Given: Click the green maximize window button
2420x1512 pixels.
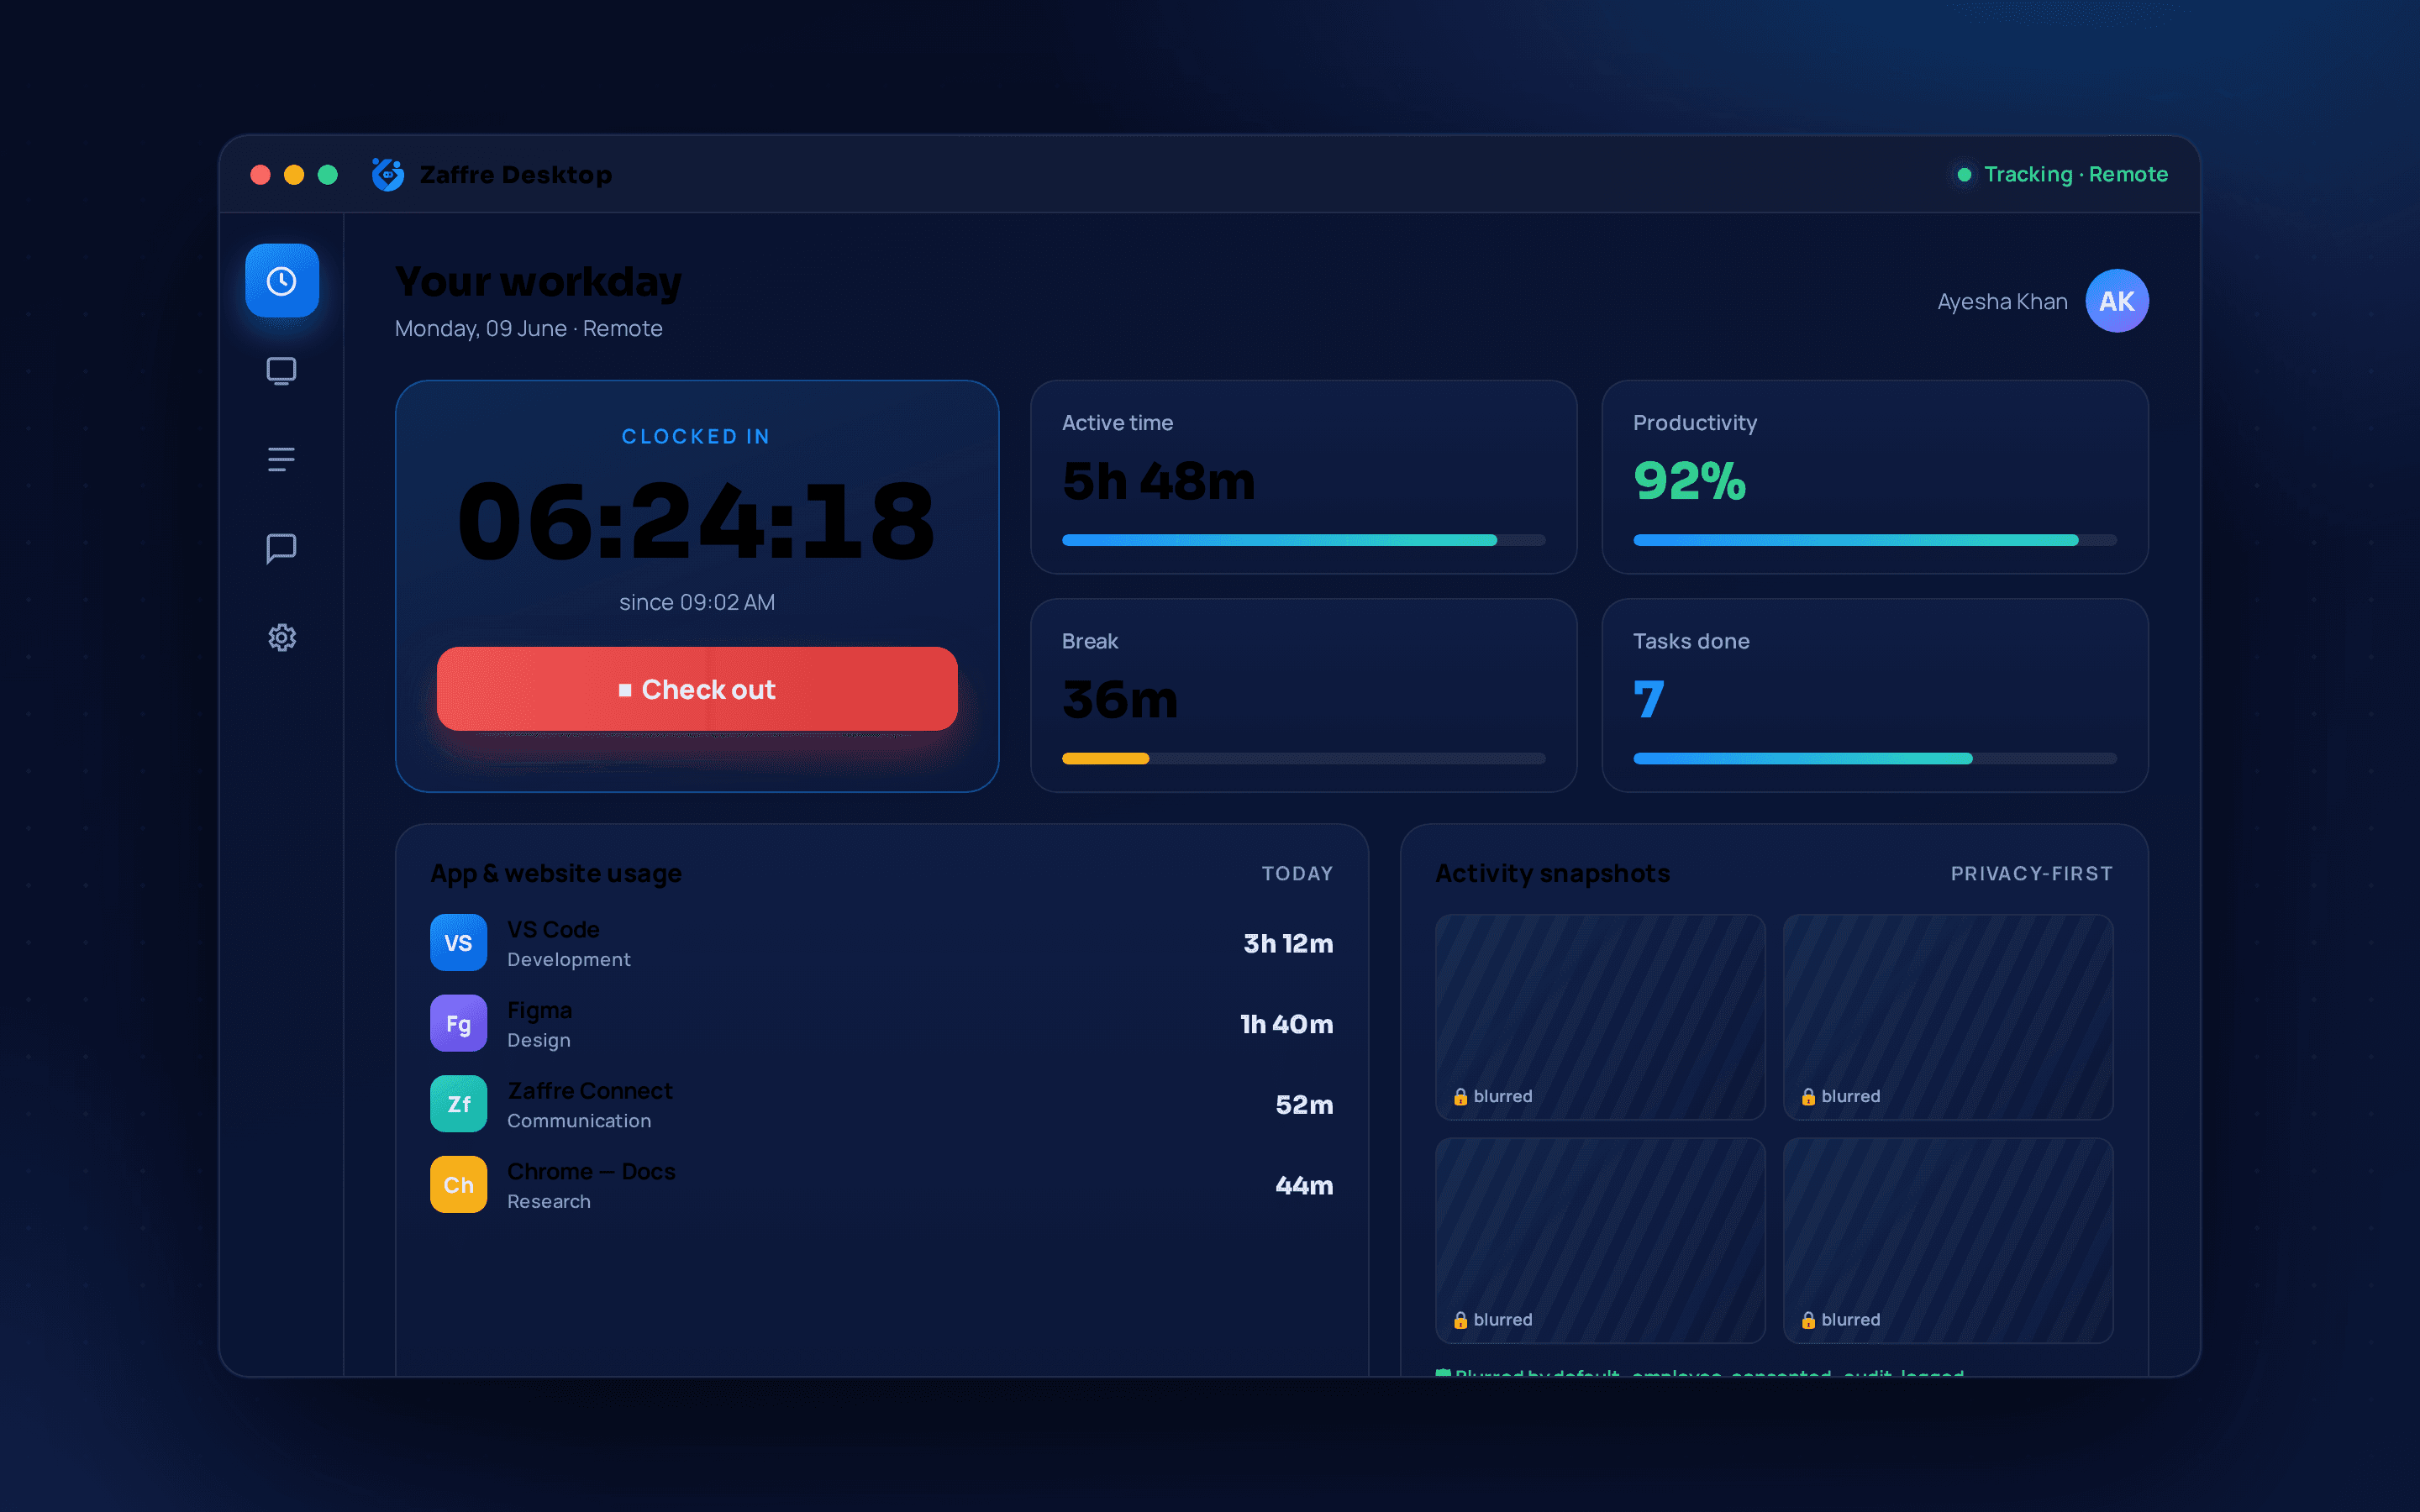Looking at the screenshot, I should [328, 175].
